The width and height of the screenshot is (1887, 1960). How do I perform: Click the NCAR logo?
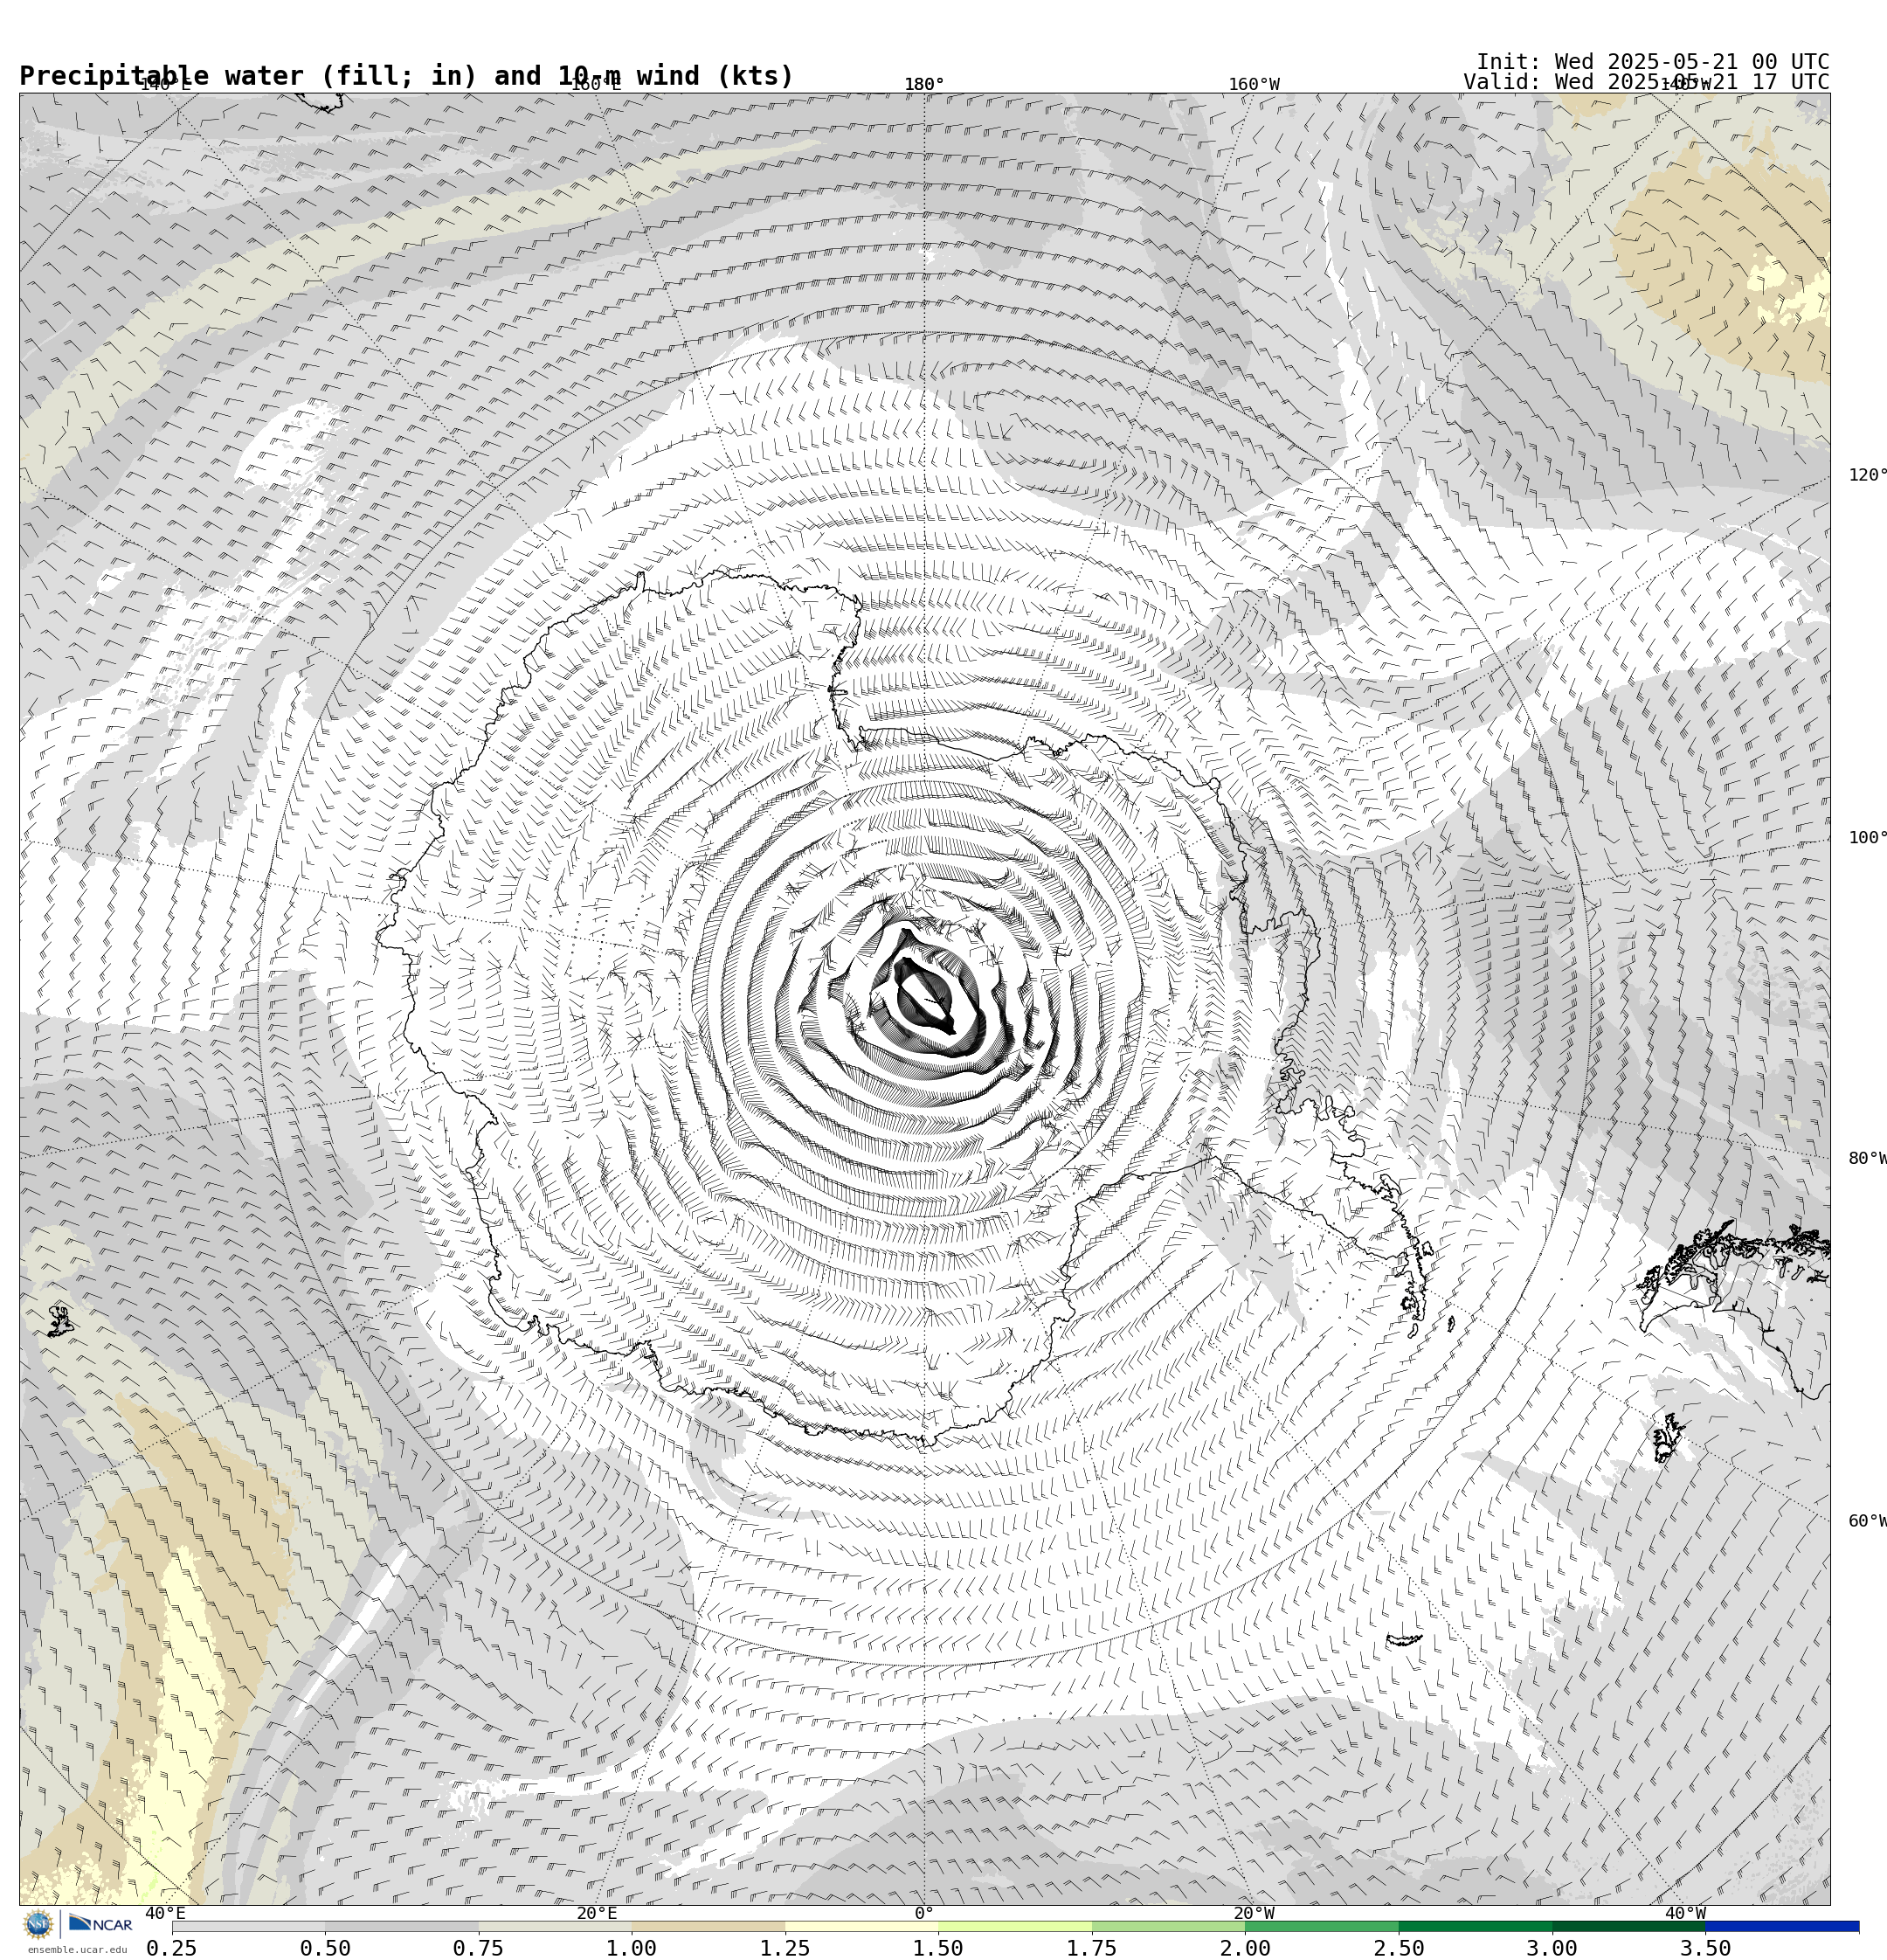tap(100, 1924)
